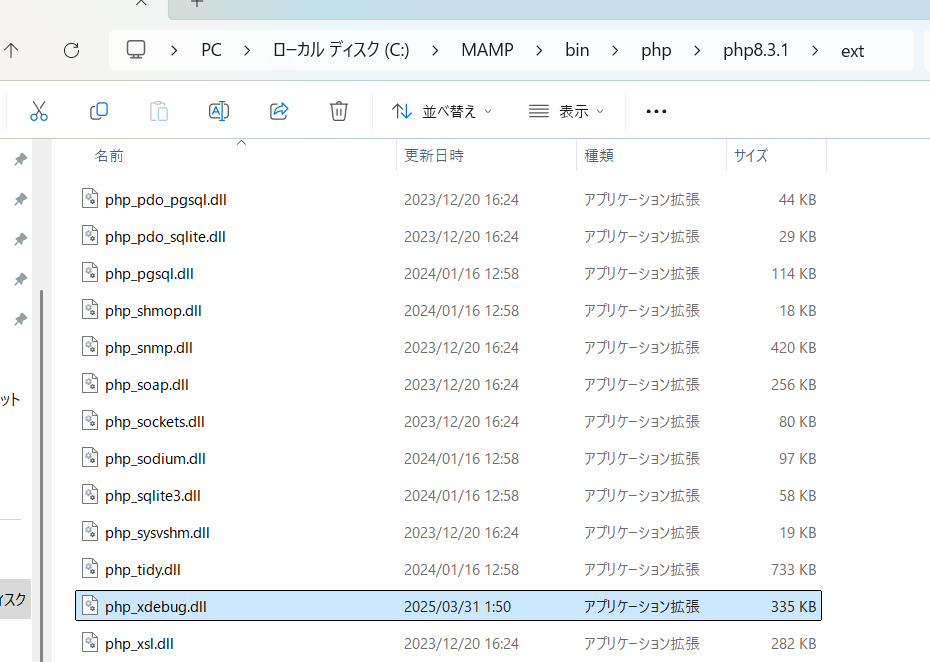
Task: Expand the chevron after PC breadcrumb
Action: point(247,51)
